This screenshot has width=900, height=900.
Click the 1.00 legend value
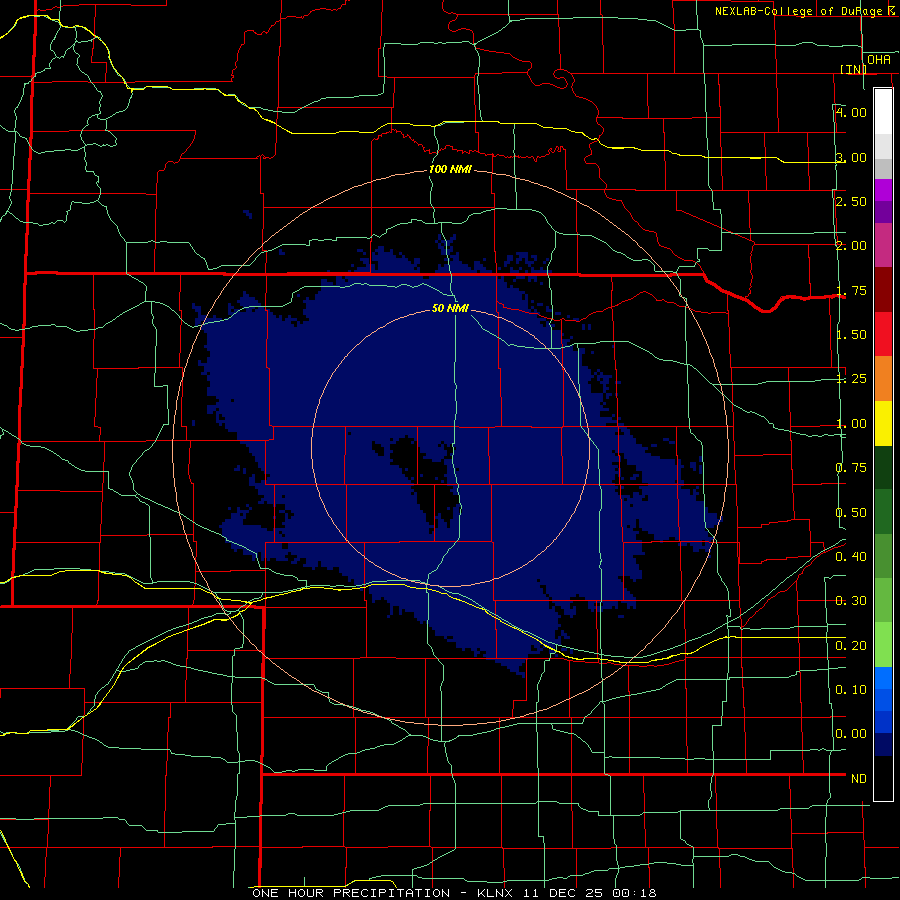click(851, 424)
